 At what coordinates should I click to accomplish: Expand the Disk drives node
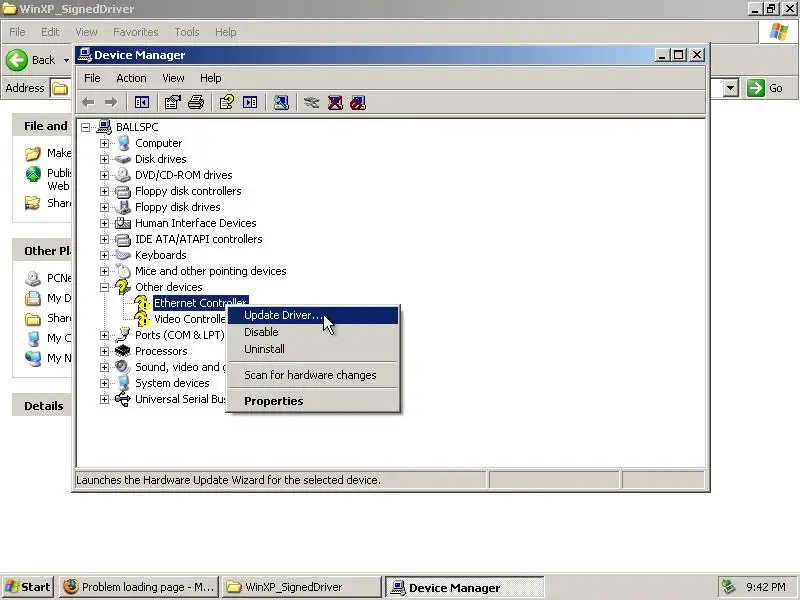click(x=105, y=159)
